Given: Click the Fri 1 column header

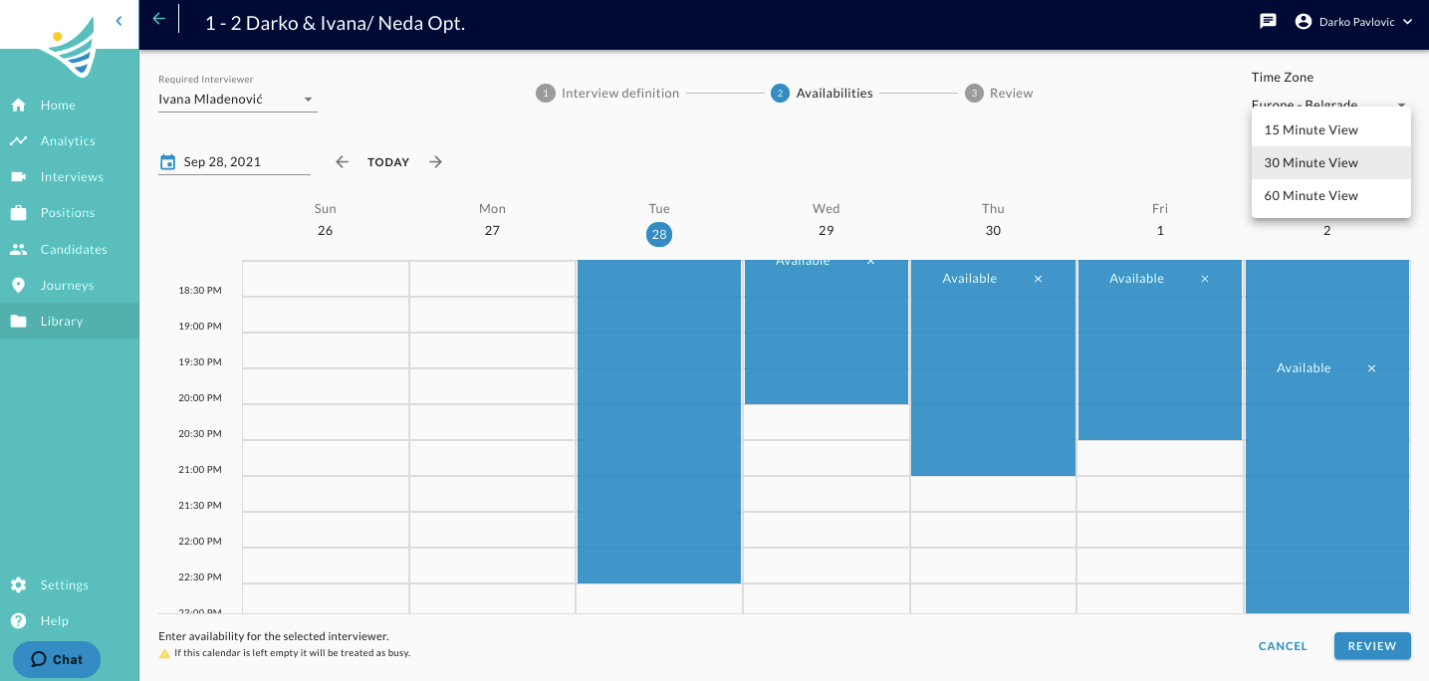Looking at the screenshot, I should coord(1160,220).
